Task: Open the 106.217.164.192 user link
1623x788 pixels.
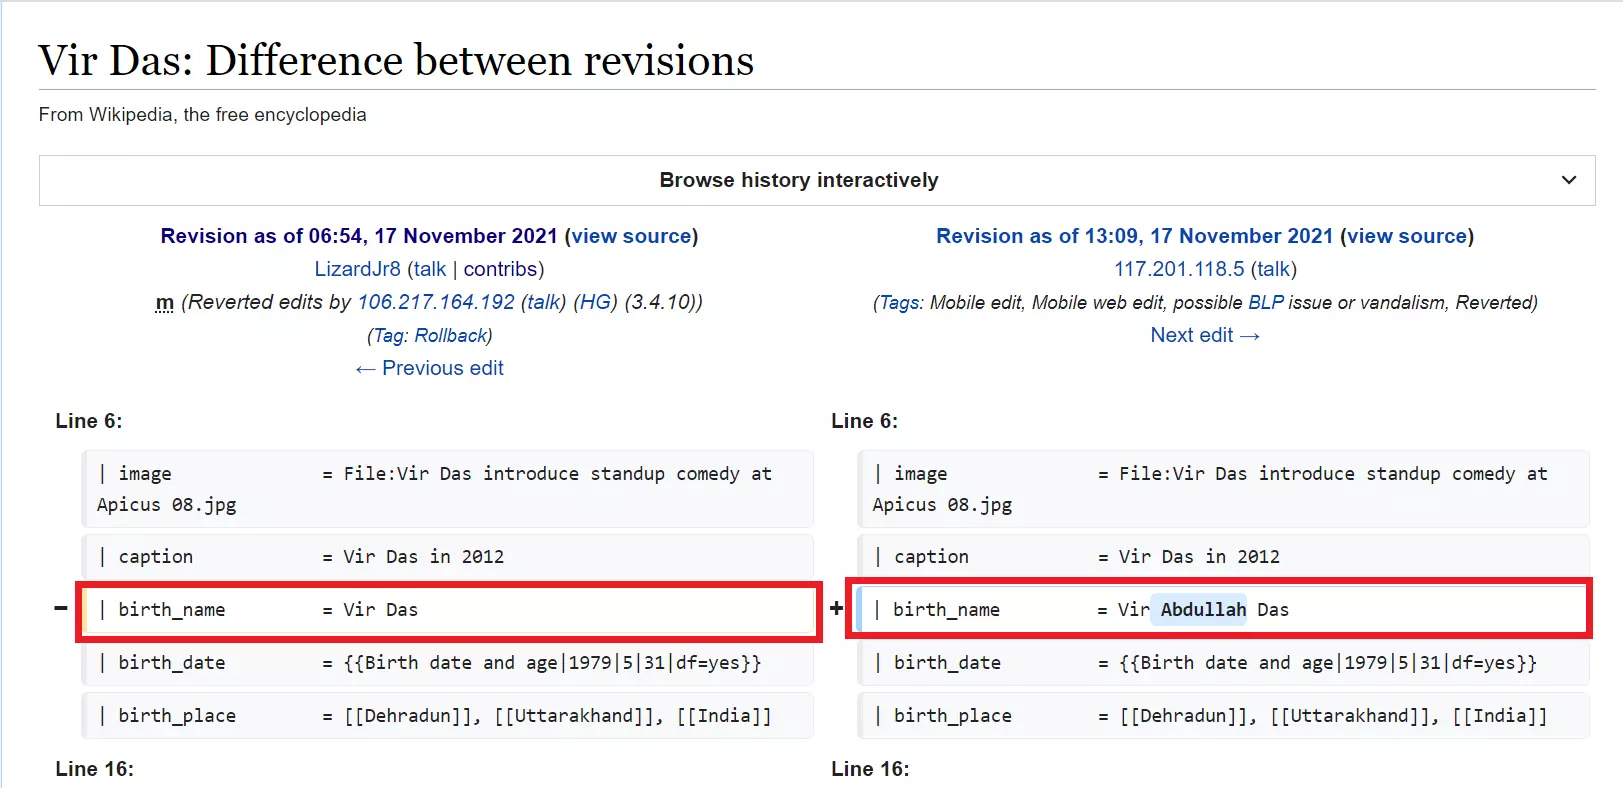Action: click(436, 302)
